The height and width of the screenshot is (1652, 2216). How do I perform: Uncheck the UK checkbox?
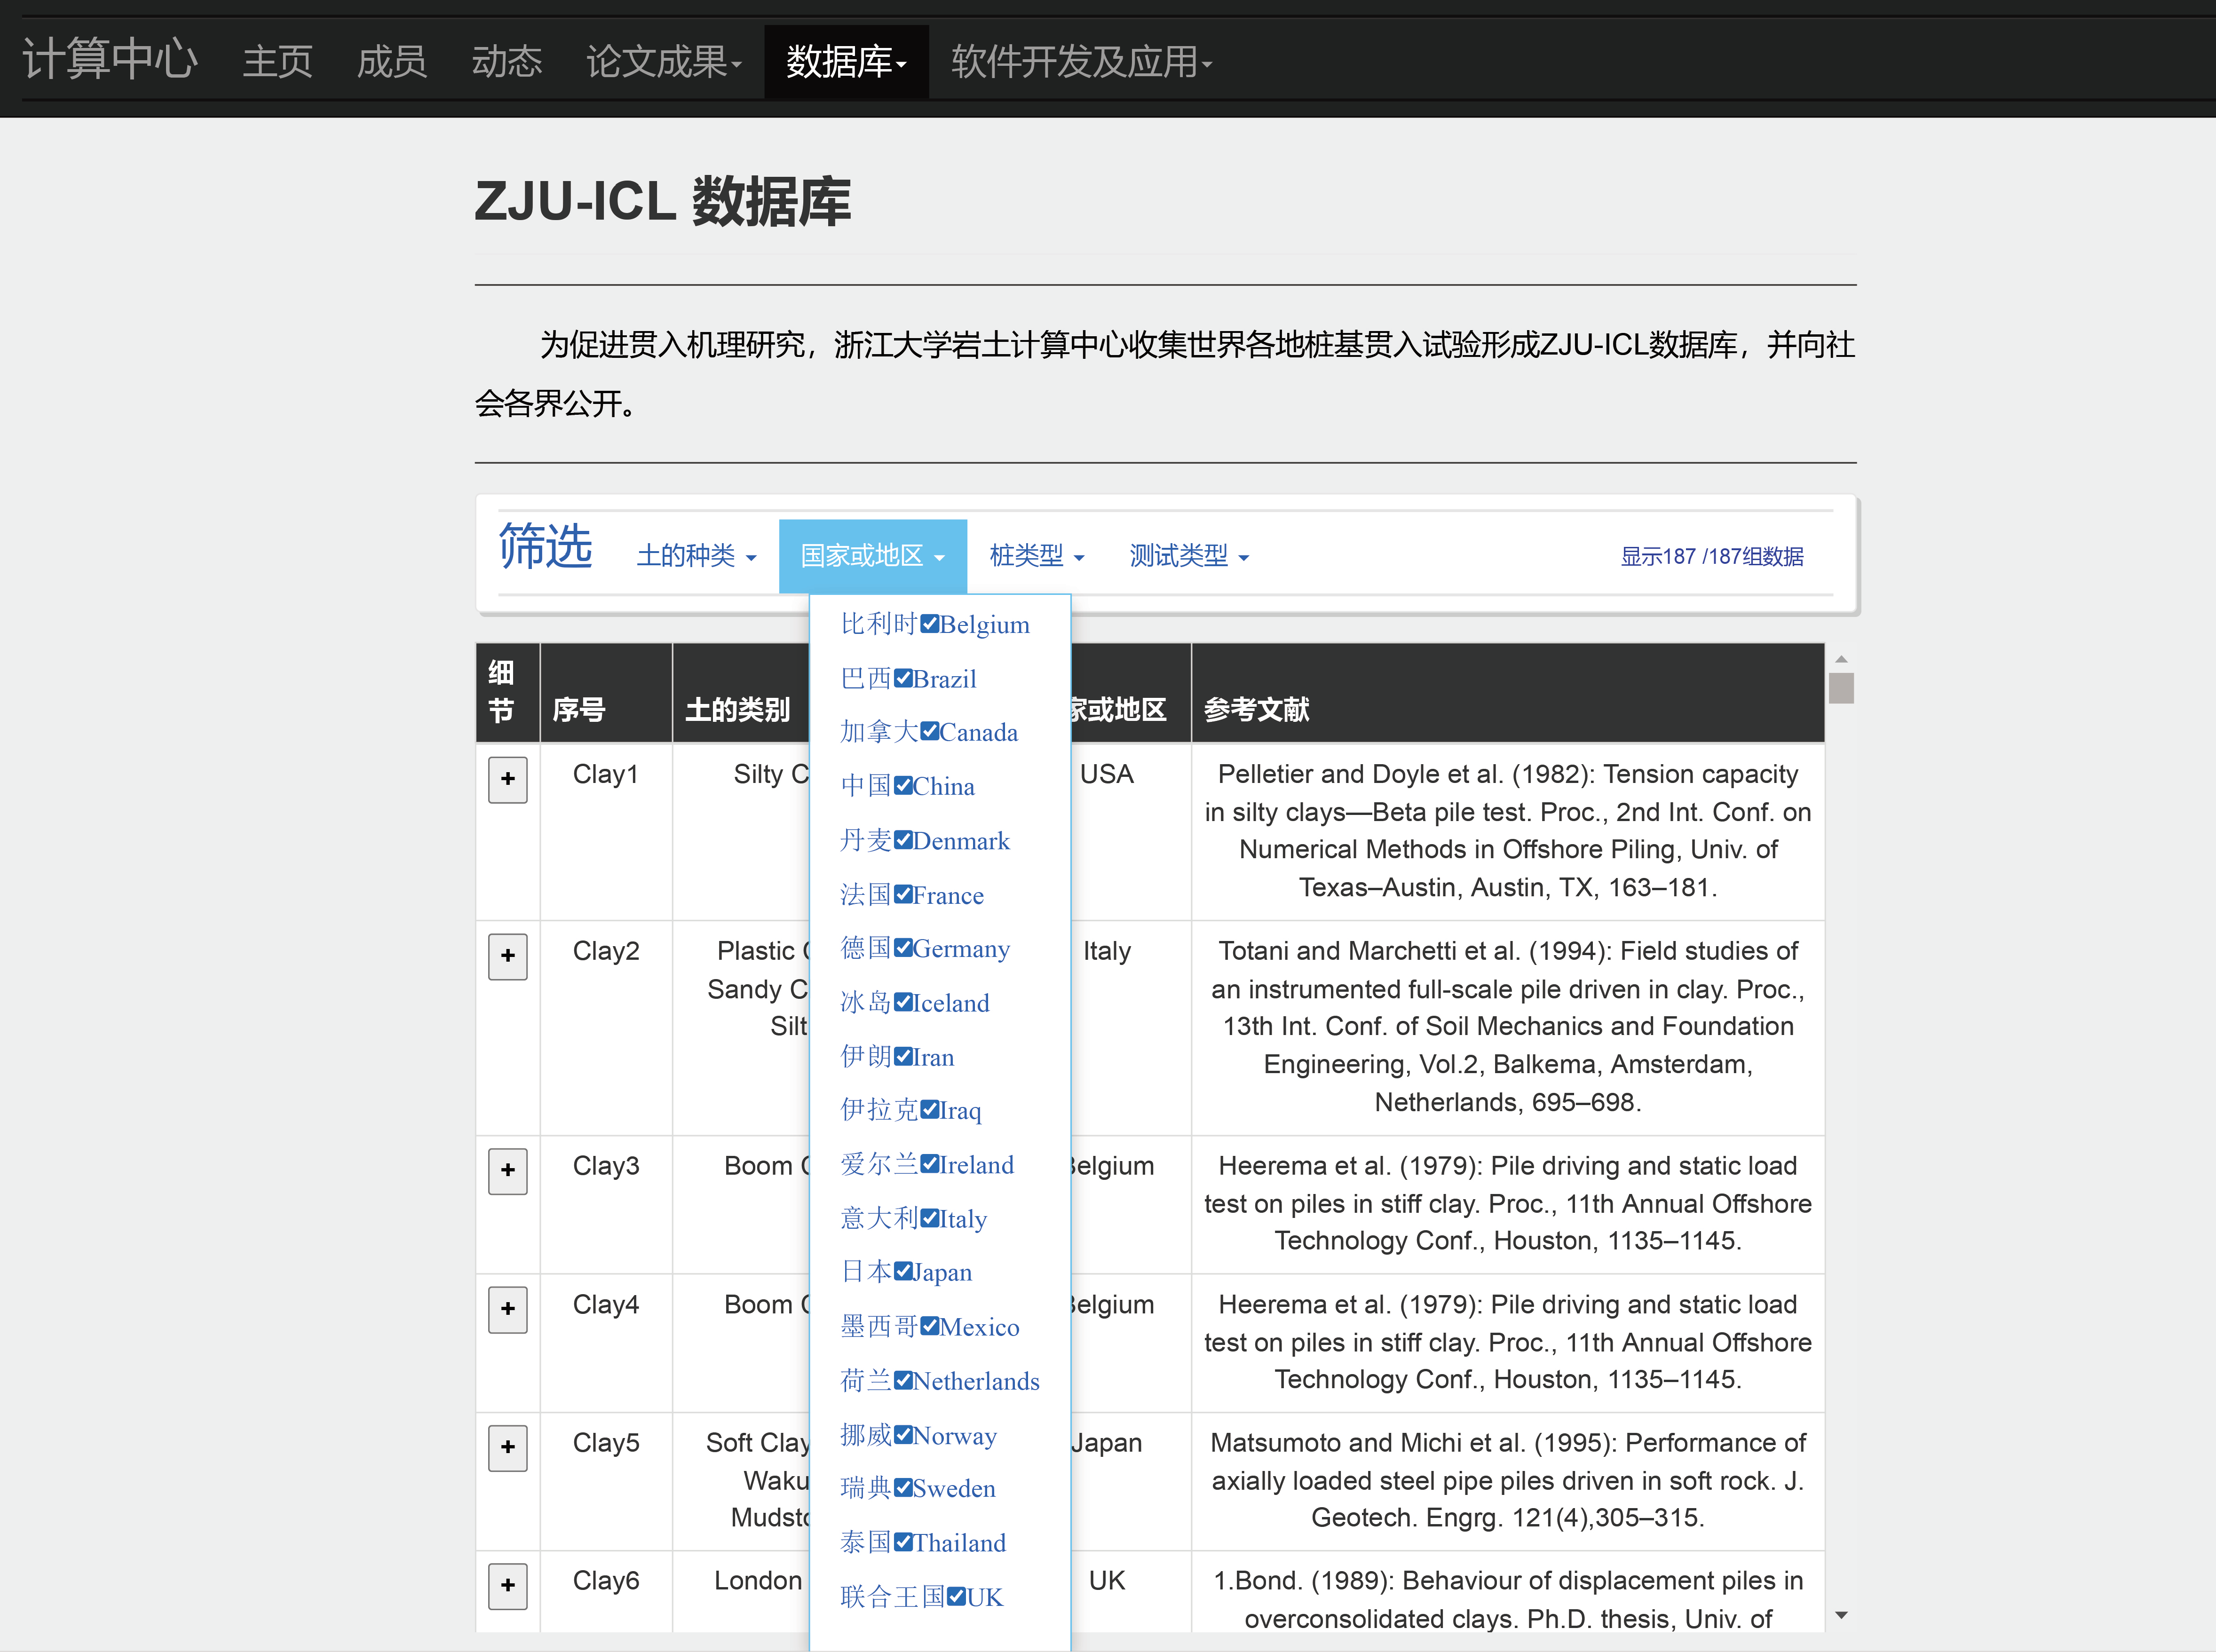(x=957, y=1596)
